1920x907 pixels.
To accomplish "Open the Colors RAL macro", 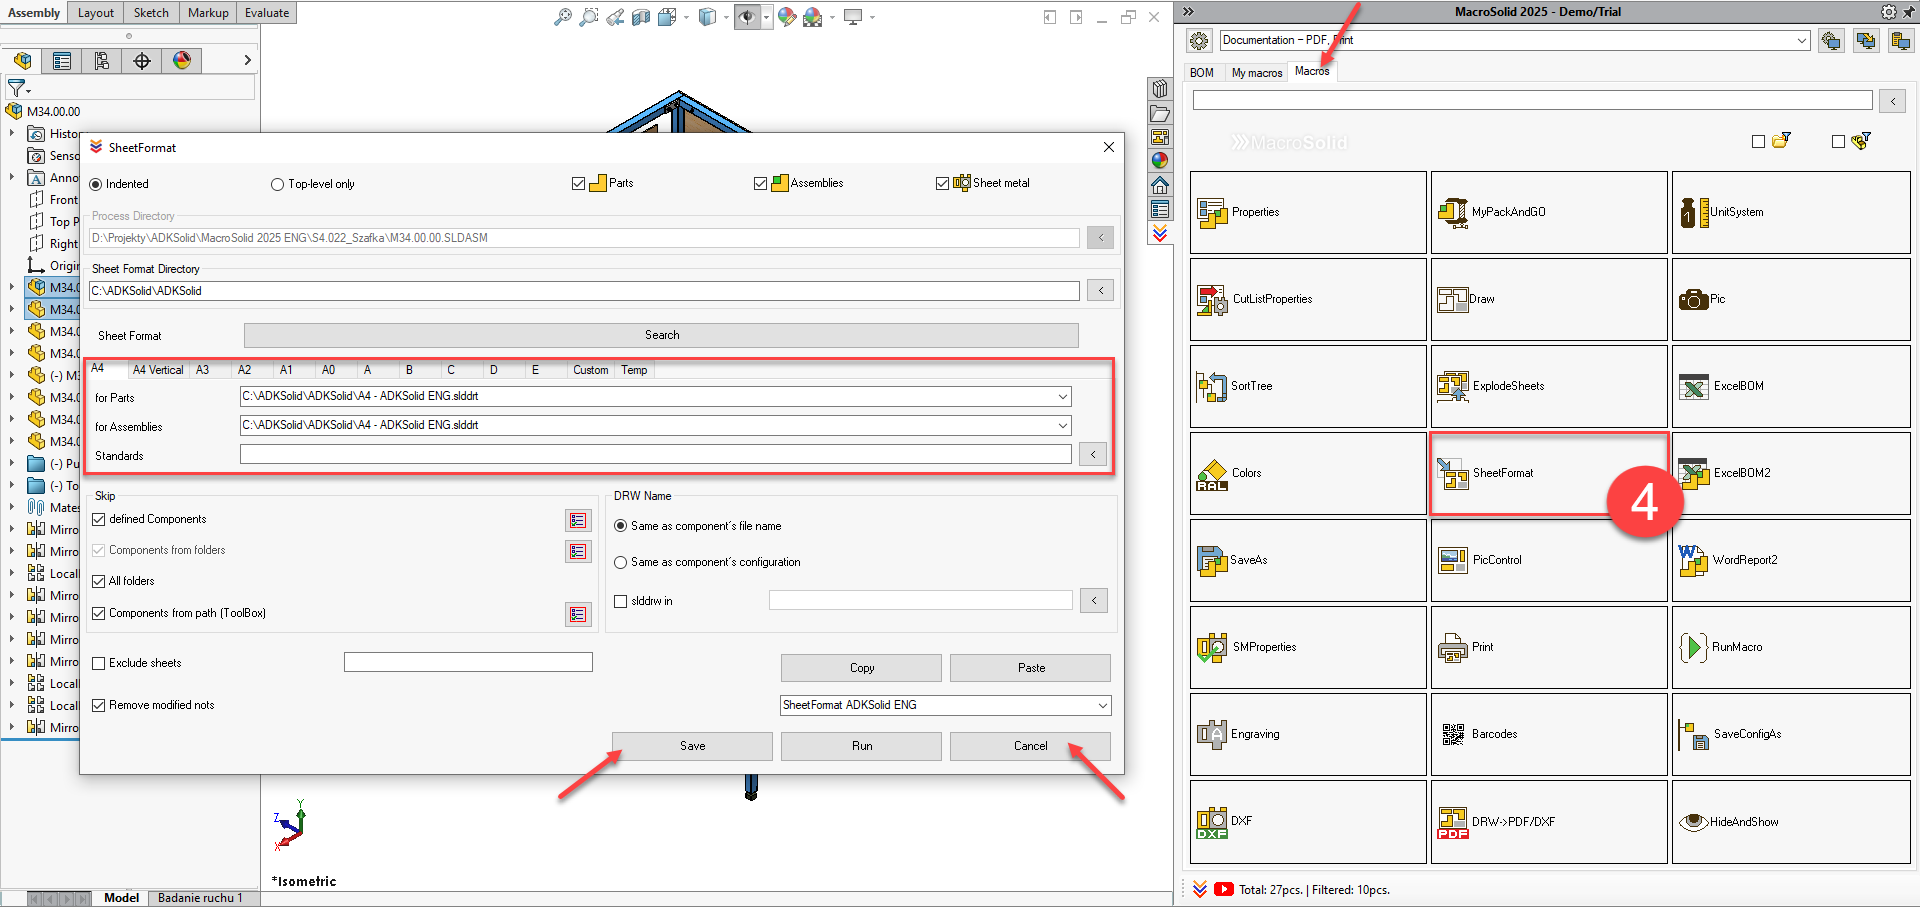I will point(1307,473).
